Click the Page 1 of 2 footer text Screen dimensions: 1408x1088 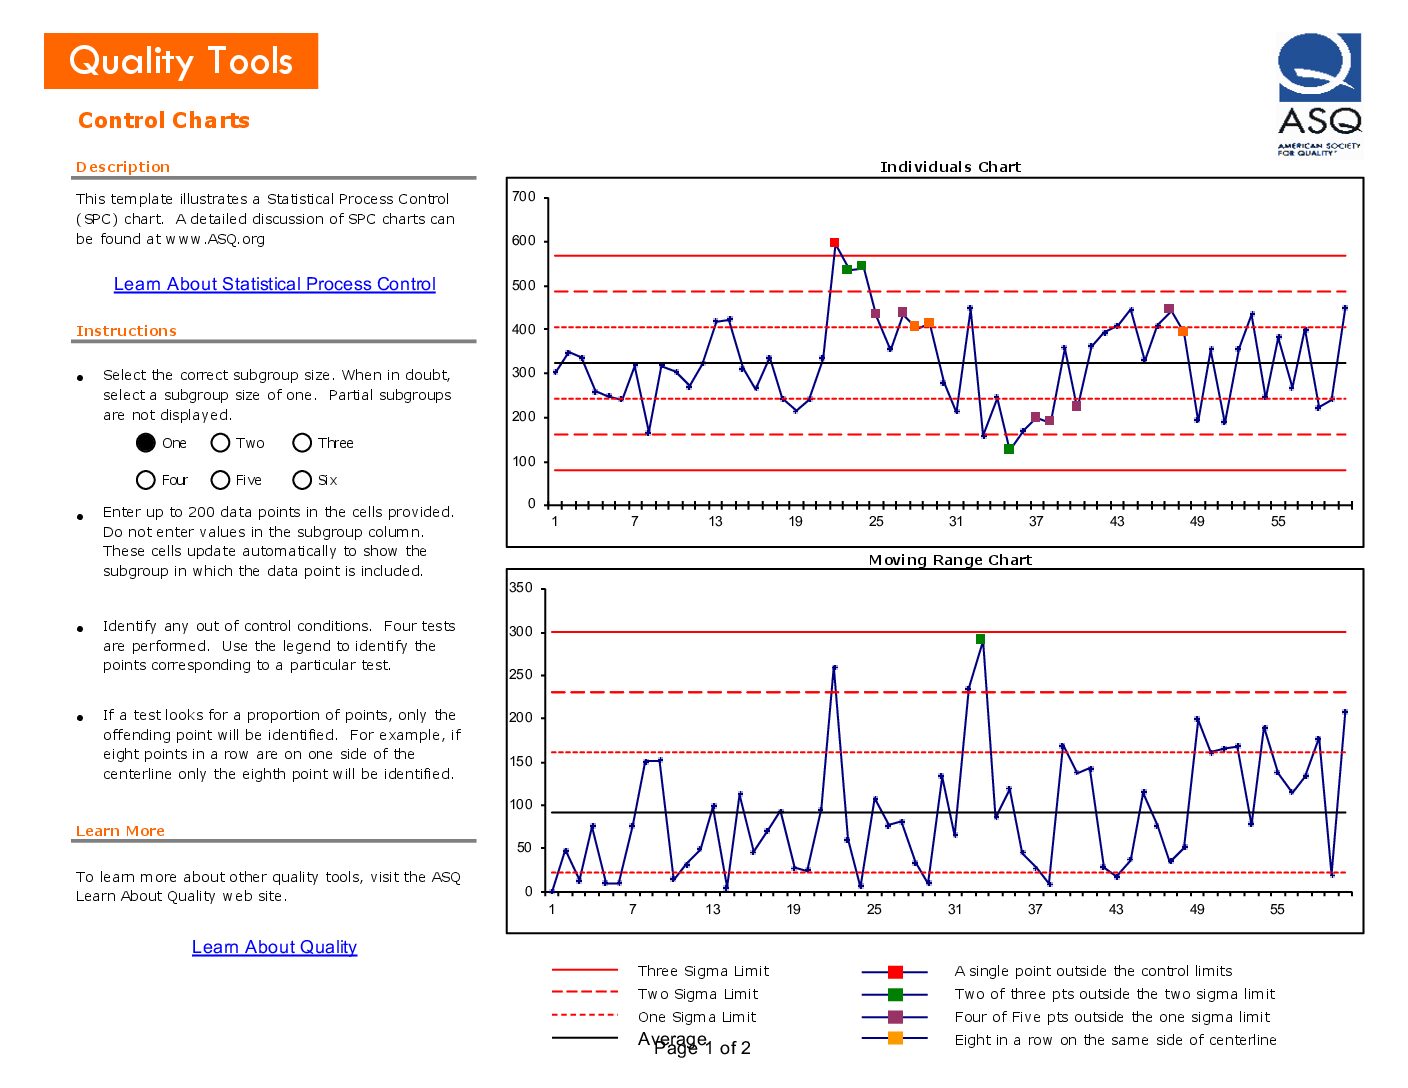point(702,1048)
